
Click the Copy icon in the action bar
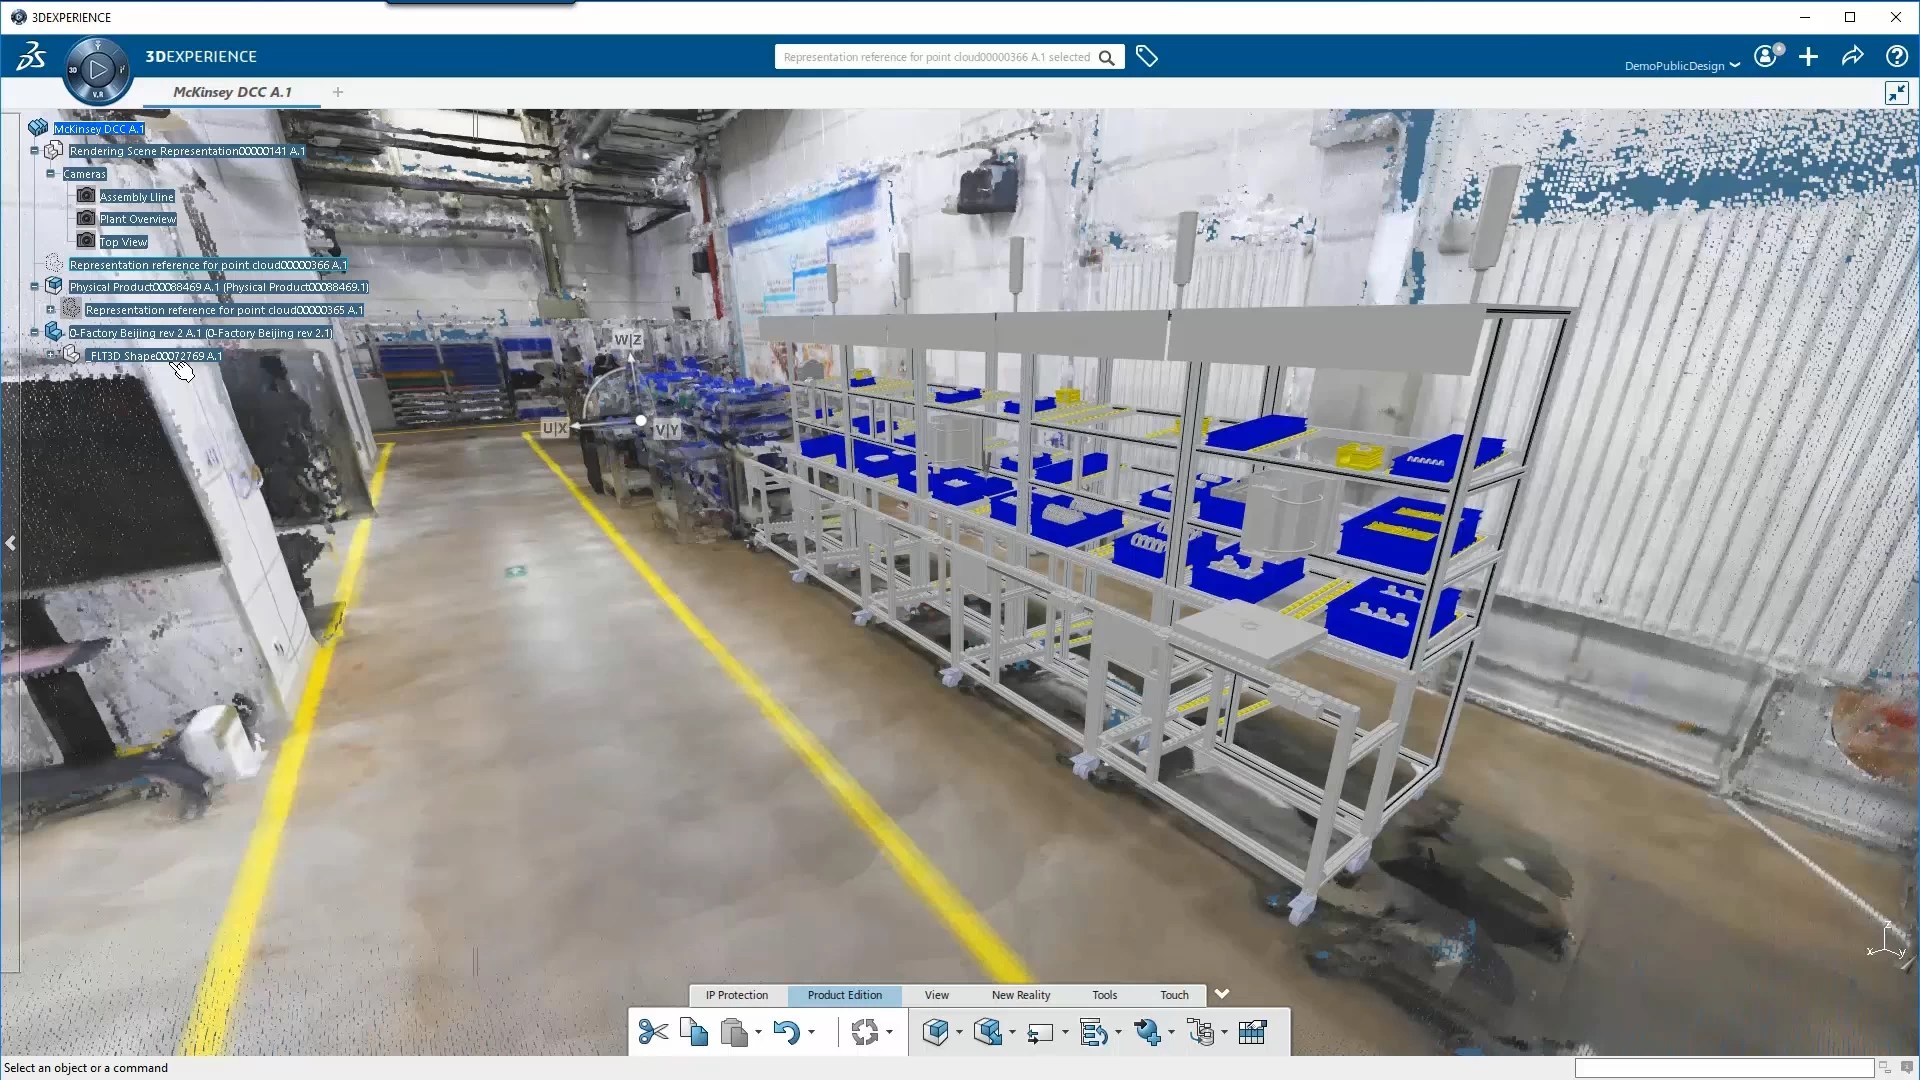pos(694,1032)
